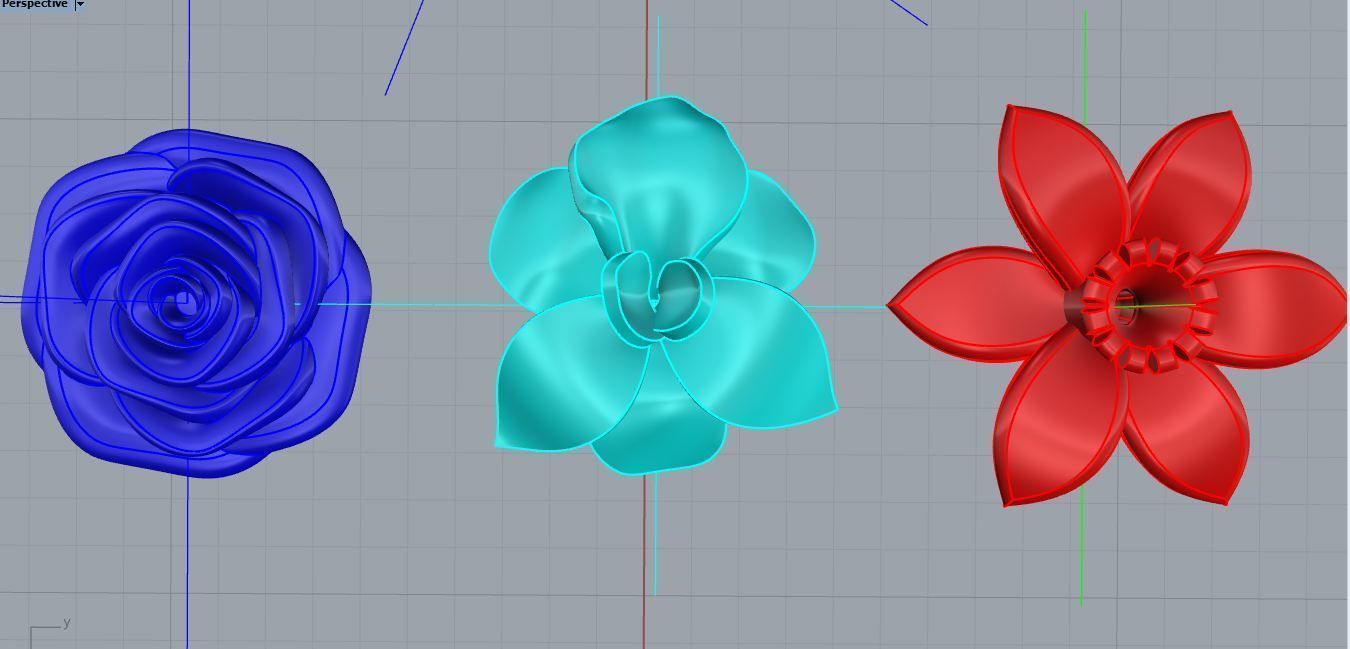The height and width of the screenshot is (649, 1350).
Task: Click the rolled center of cyan flower
Action: coord(657,297)
